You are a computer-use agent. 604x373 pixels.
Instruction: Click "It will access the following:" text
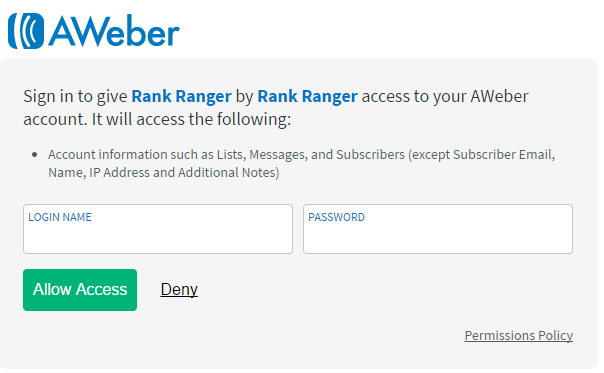click(191, 119)
